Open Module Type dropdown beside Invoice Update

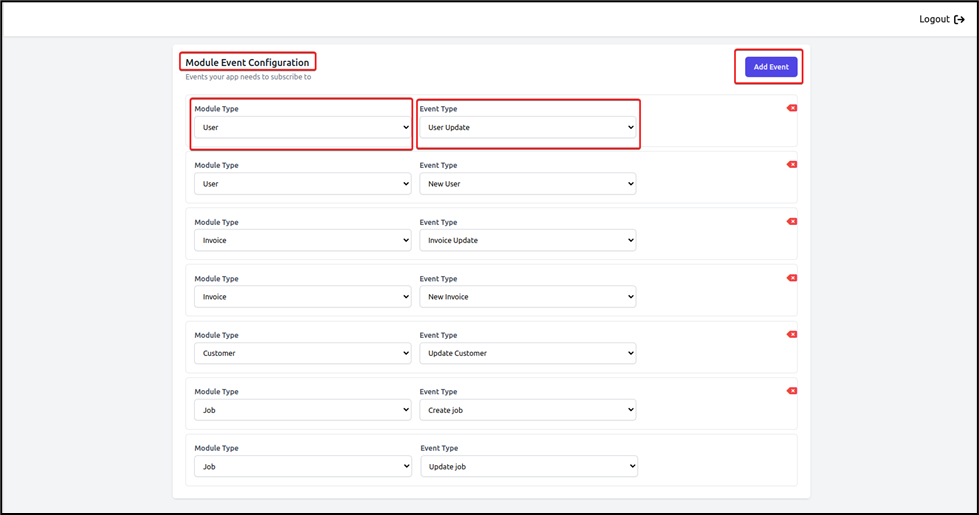click(x=302, y=240)
